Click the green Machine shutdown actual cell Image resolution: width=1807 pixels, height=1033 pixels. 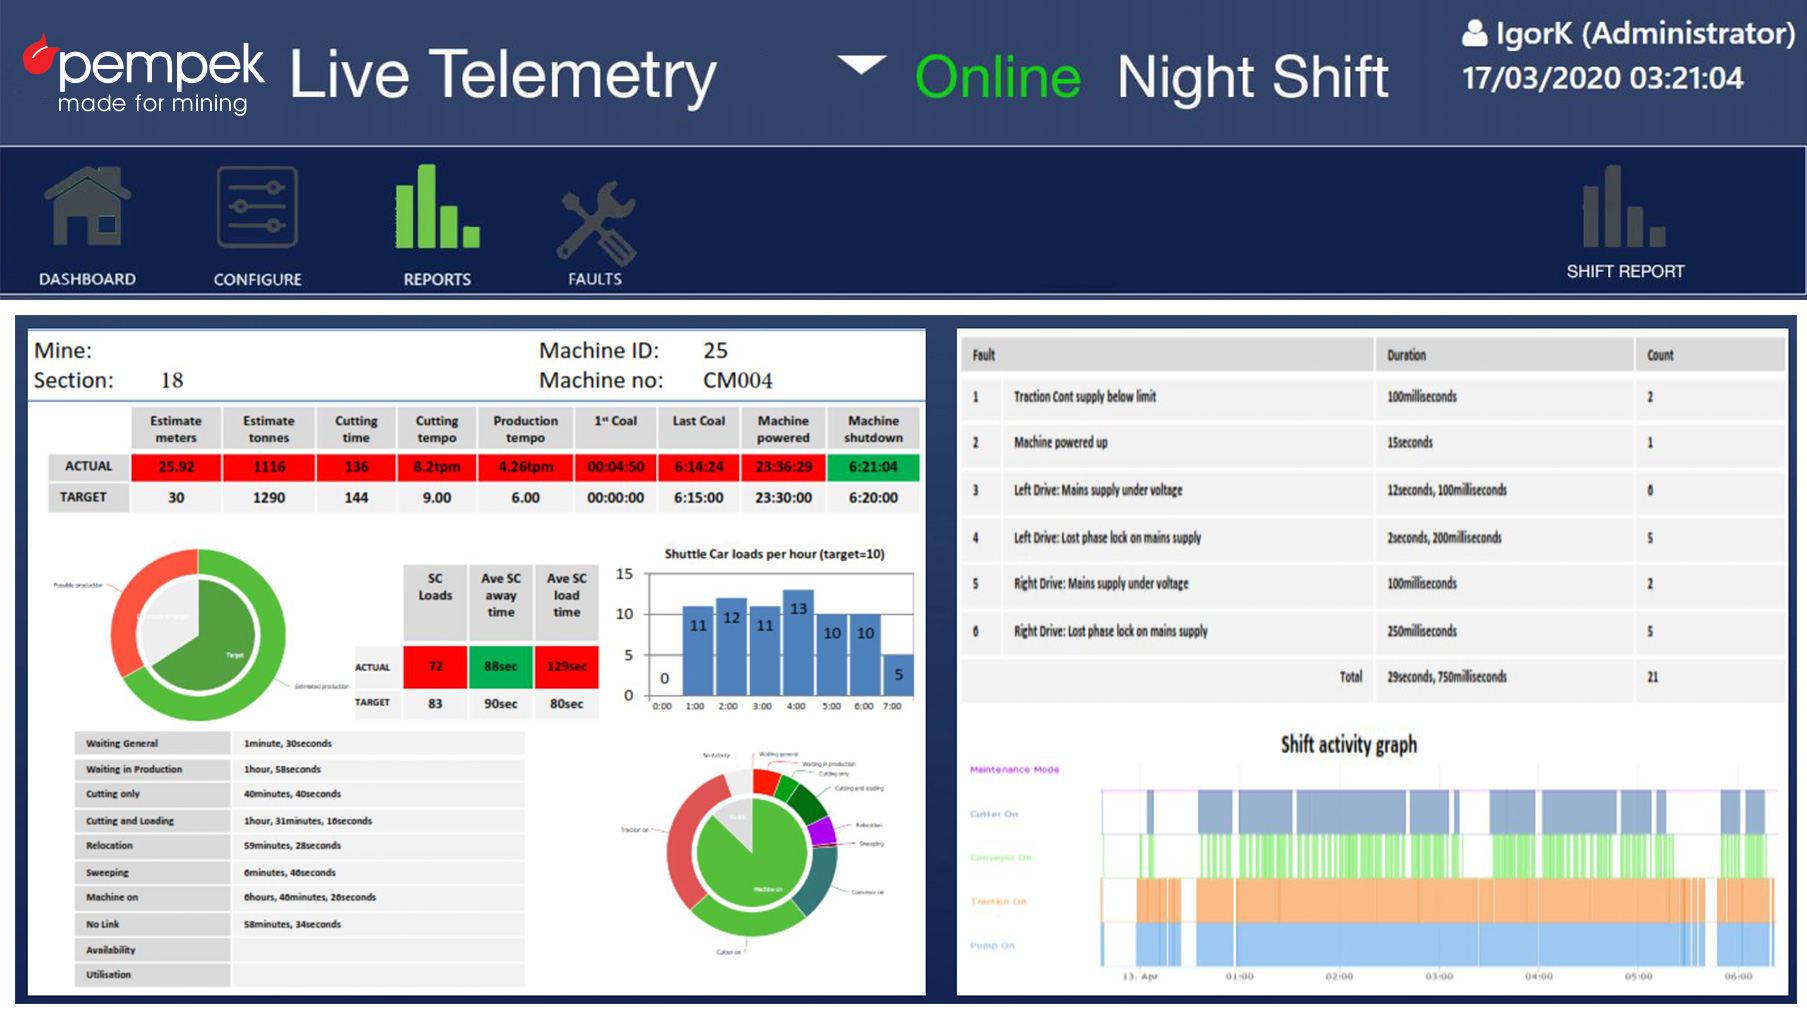pos(873,467)
